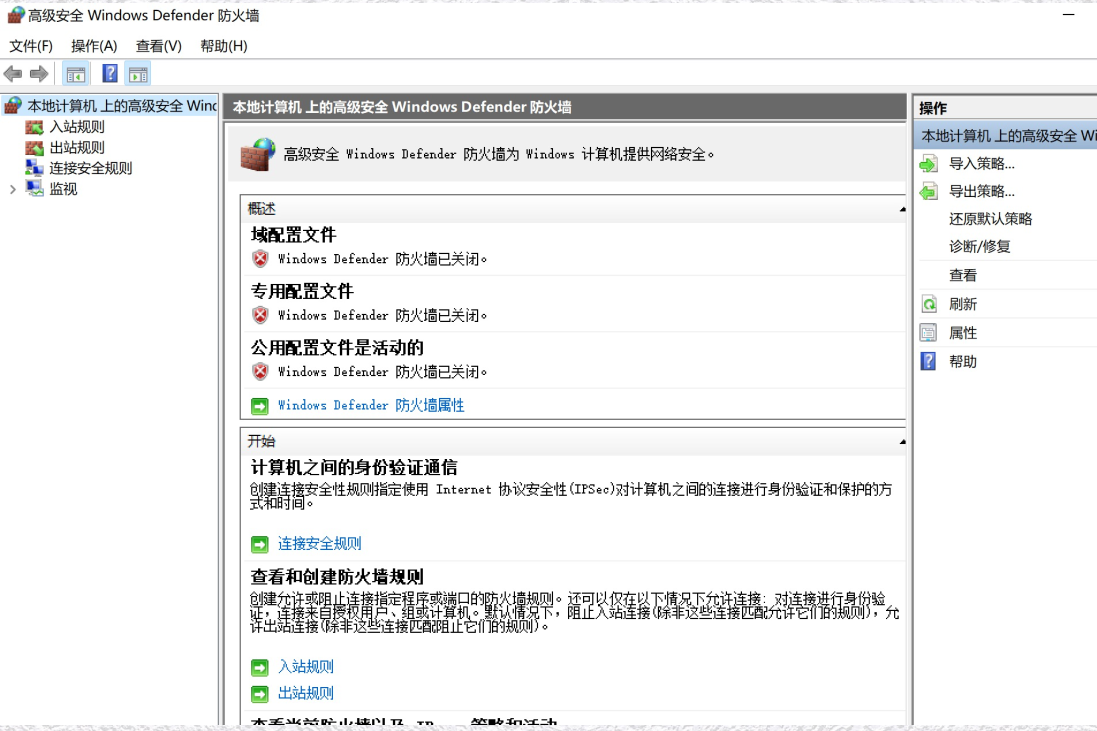The width and height of the screenshot is (1097, 731).
Task: Click the 监视 monitor tree icon
Action: coord(34,188)
